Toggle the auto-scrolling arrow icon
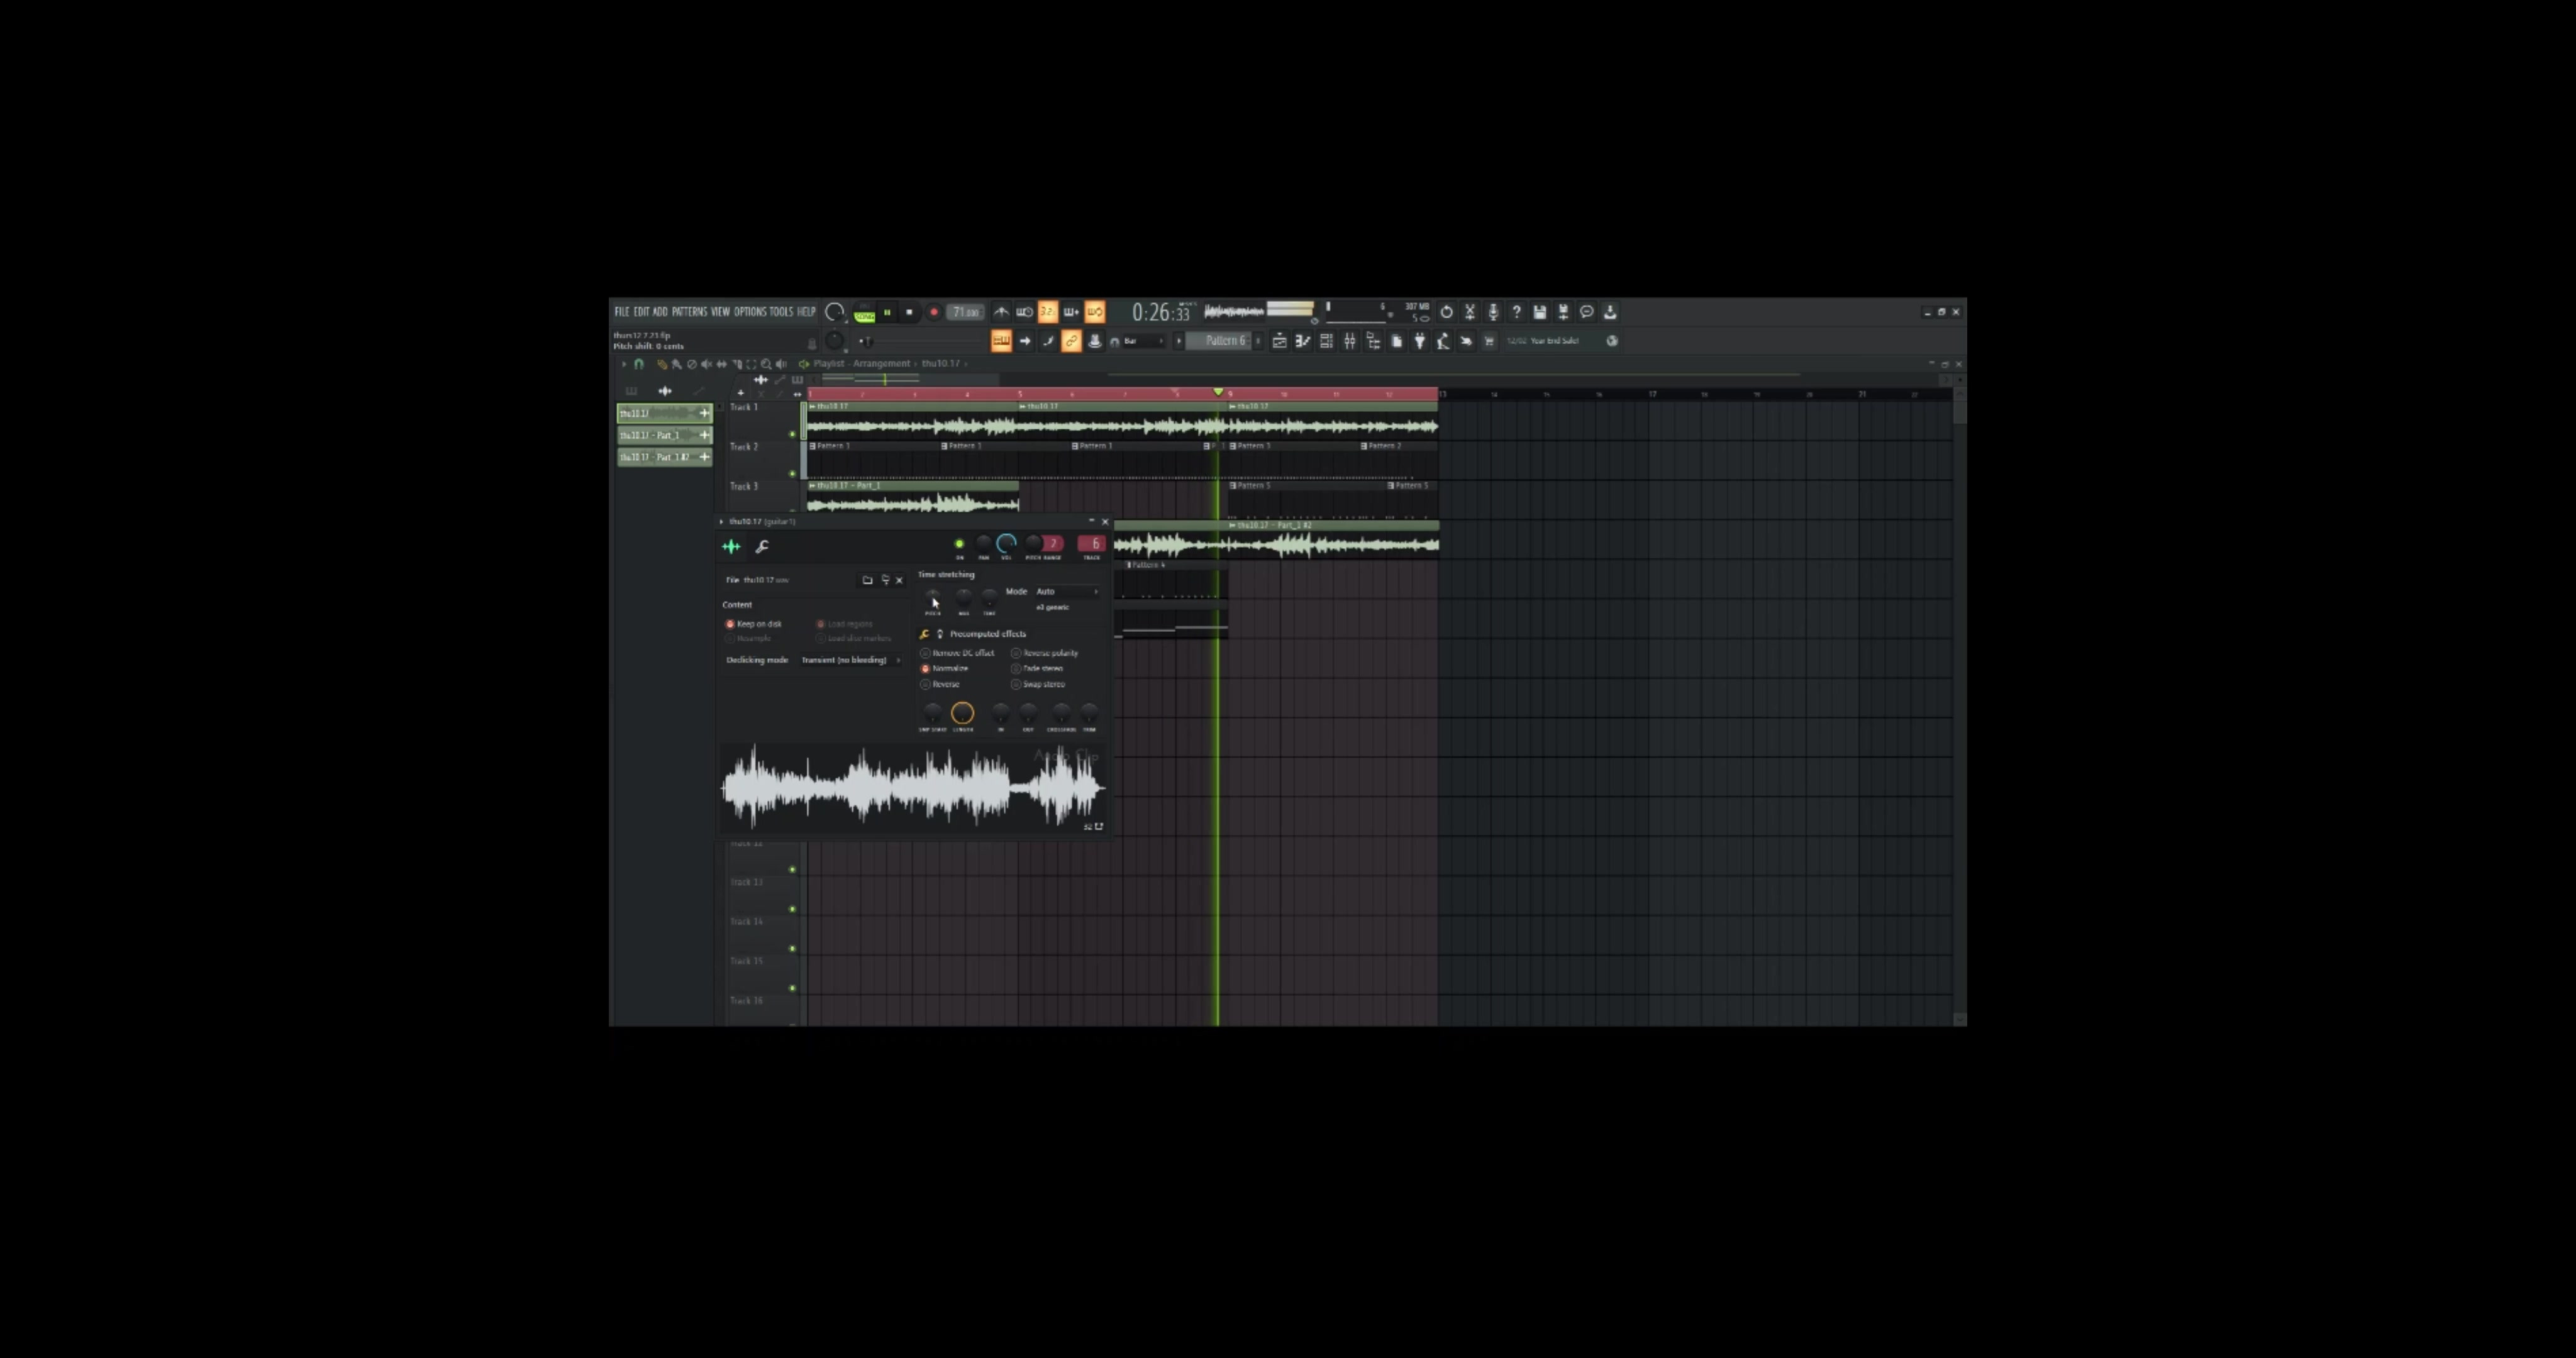 click(x=1025, y=341)
